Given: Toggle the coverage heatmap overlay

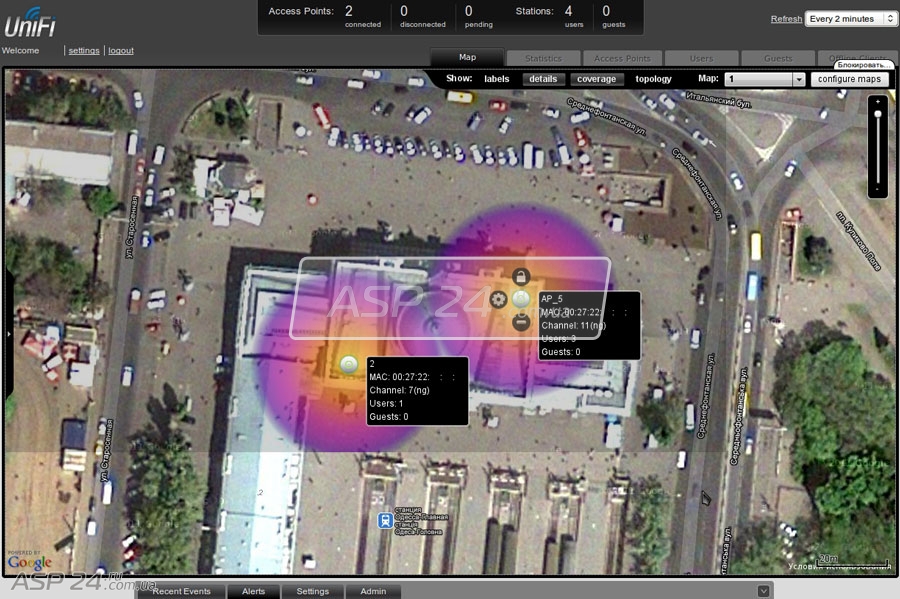Looking at the screenshot, I should click(596, 79).
